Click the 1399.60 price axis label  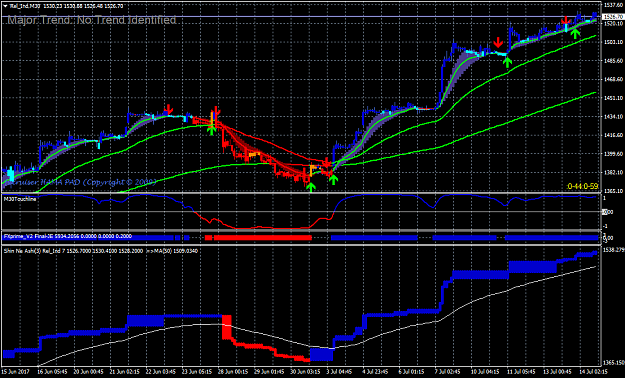click(614, 154)
